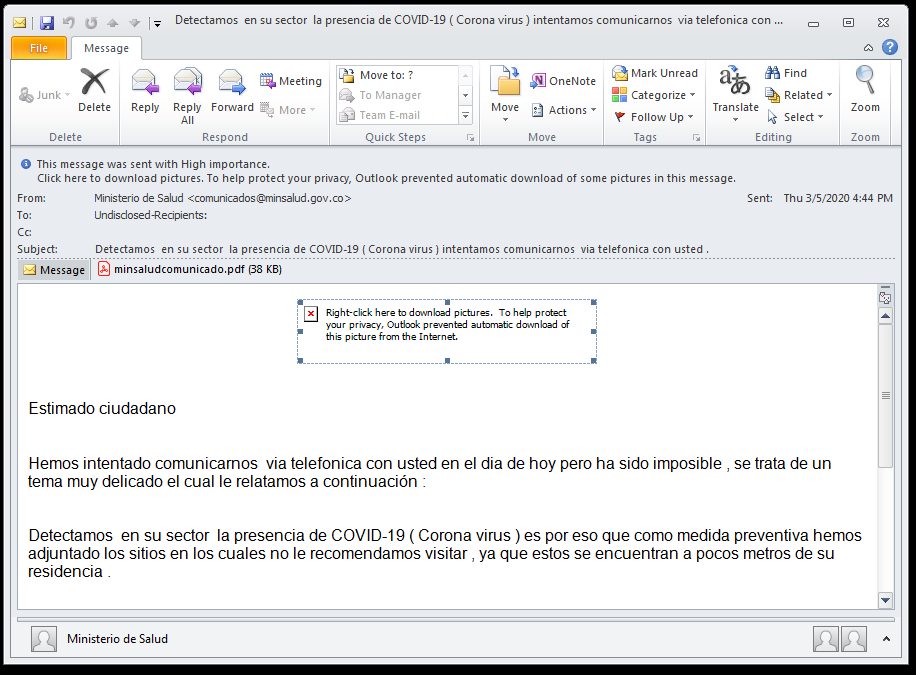Click sent date Thu 3/5/2020 4:44 PM

pos(838,198)
